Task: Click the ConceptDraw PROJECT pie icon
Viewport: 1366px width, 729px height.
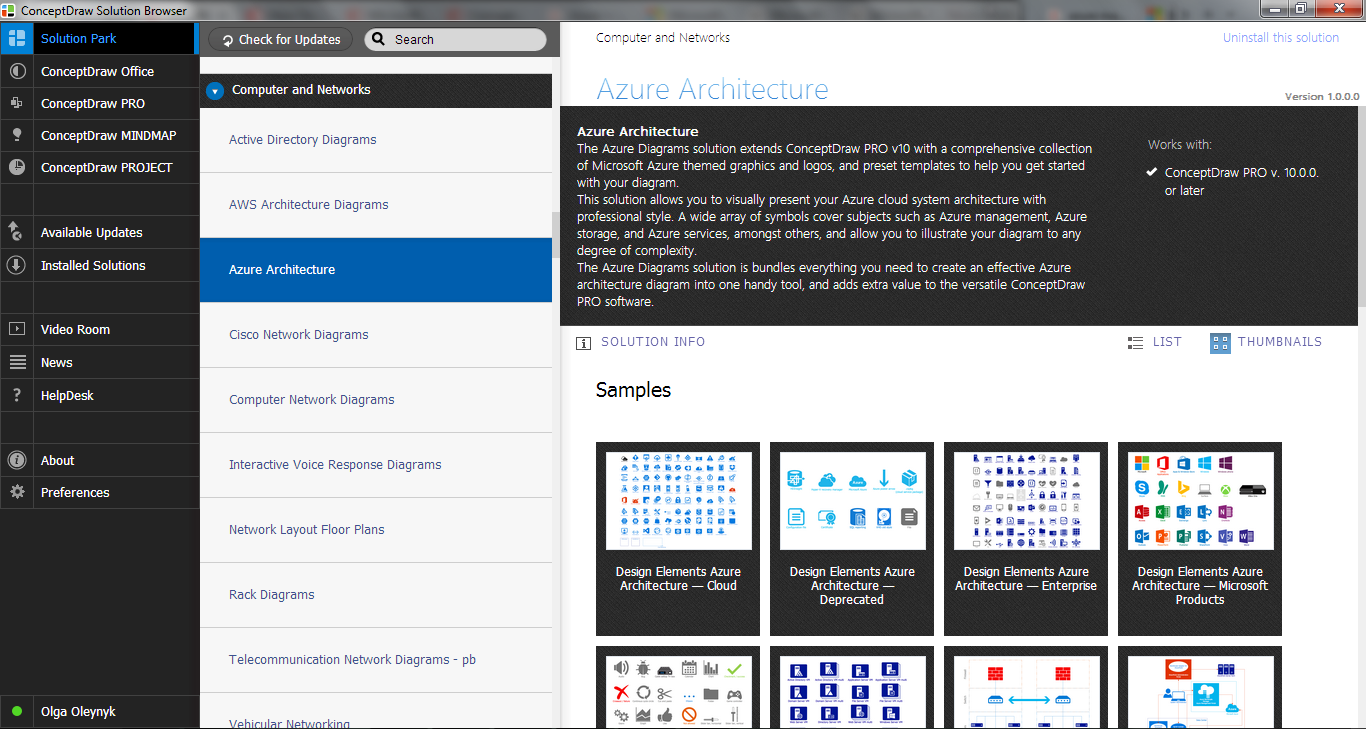Action: point(17,167)
